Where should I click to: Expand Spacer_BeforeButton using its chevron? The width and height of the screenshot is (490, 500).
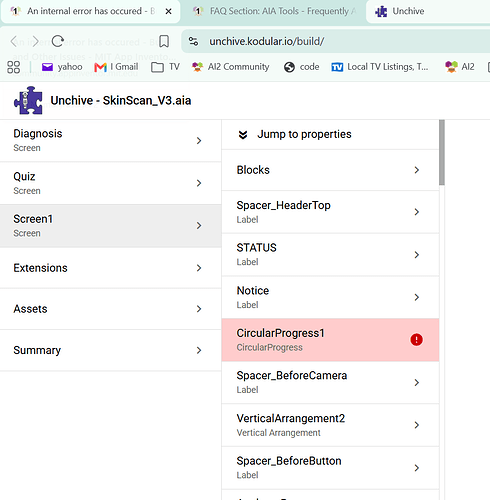click(417, 468)
